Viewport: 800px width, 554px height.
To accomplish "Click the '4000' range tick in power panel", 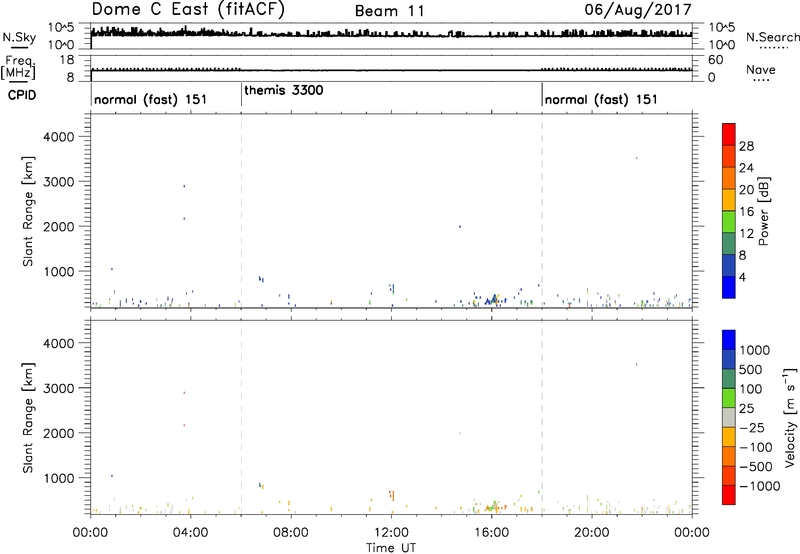I will [59, 137].
